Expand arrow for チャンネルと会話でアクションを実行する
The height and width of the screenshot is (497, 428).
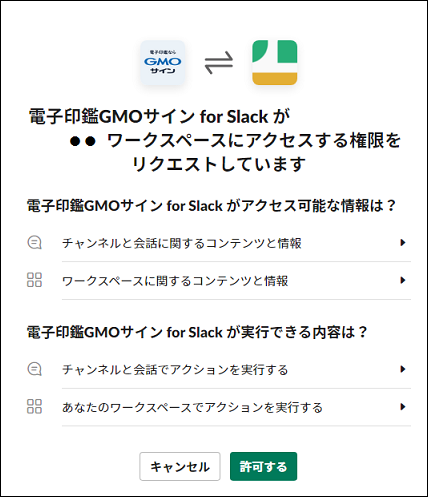[x=403, y=369]
